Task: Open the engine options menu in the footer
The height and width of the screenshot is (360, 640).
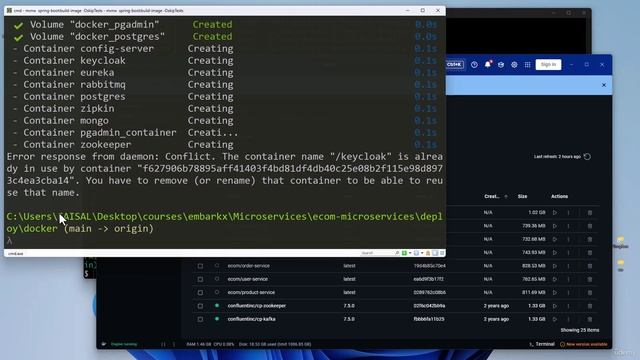Action: 174,344
